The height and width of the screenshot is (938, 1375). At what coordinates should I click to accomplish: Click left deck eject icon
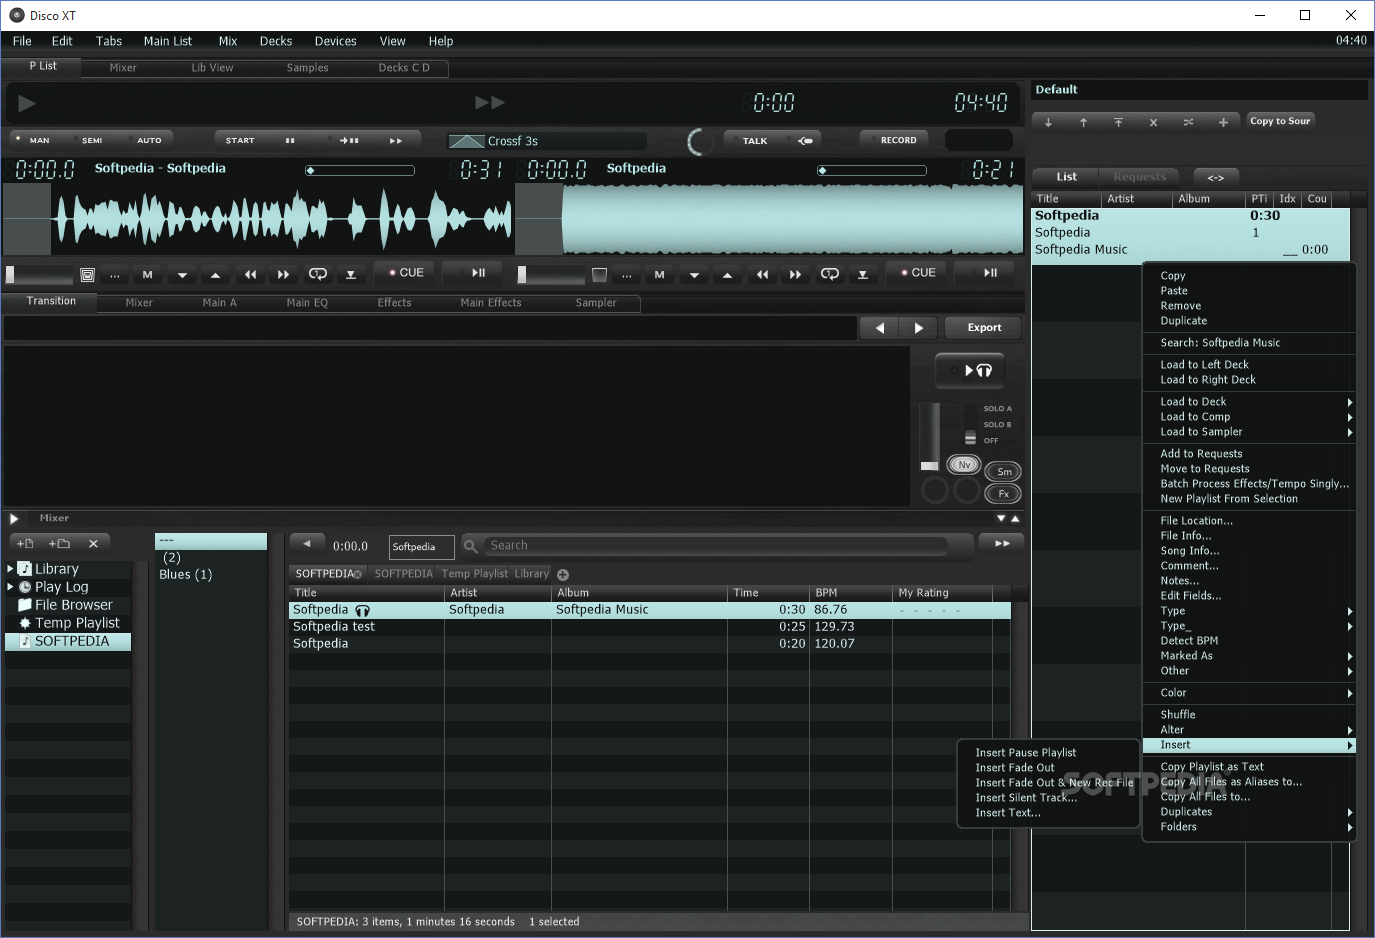click(x=351, y=274)
